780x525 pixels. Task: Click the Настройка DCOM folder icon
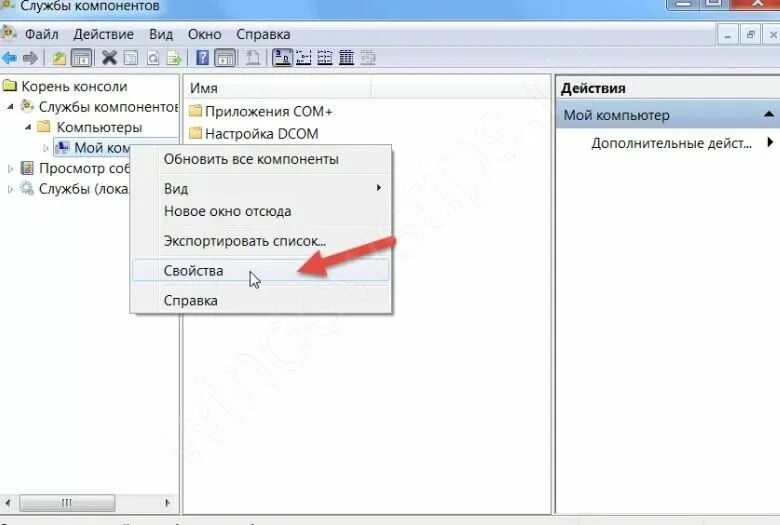point(195,133)
